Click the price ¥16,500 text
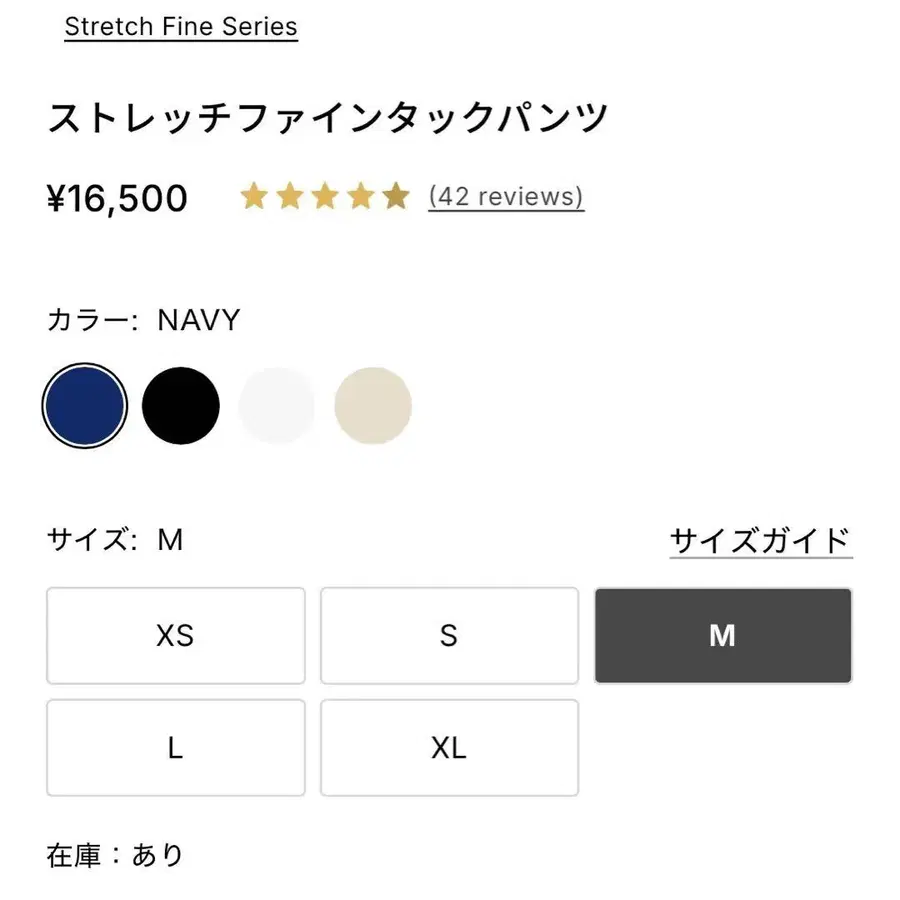The height and width of the screenshot is (900, 900). (118, 196)
